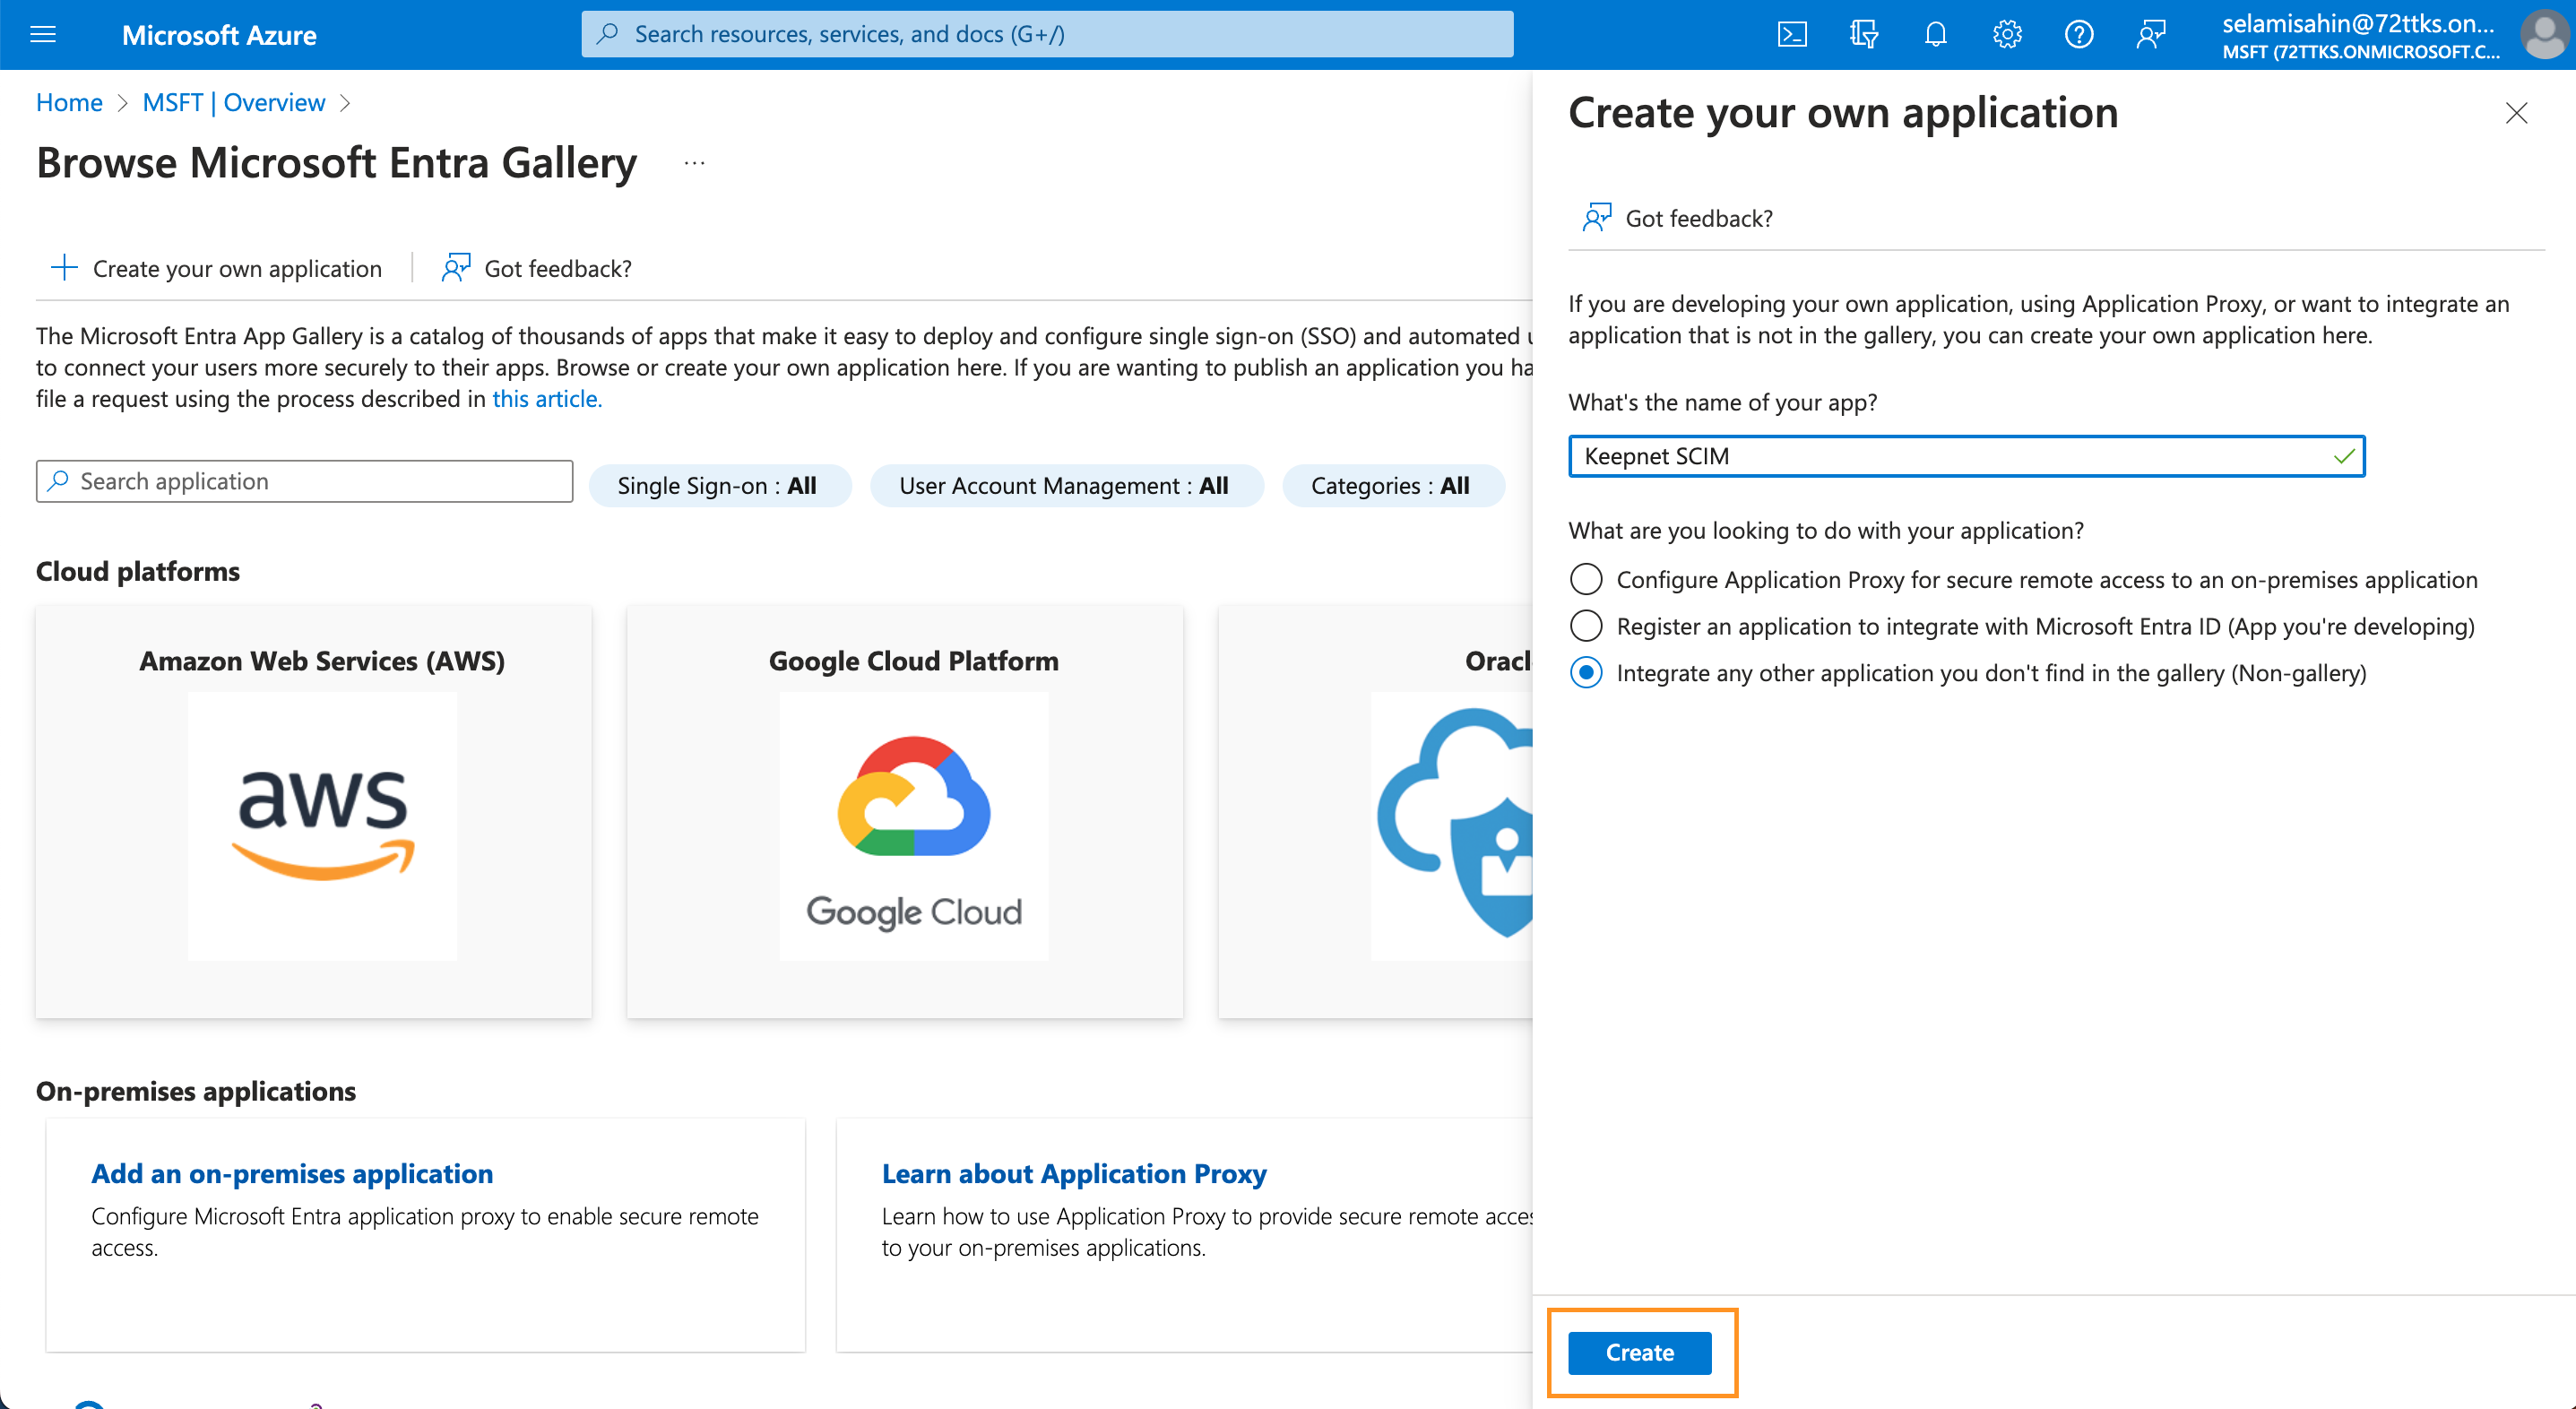Open the Single Sign-on filter

pos(719,485)
